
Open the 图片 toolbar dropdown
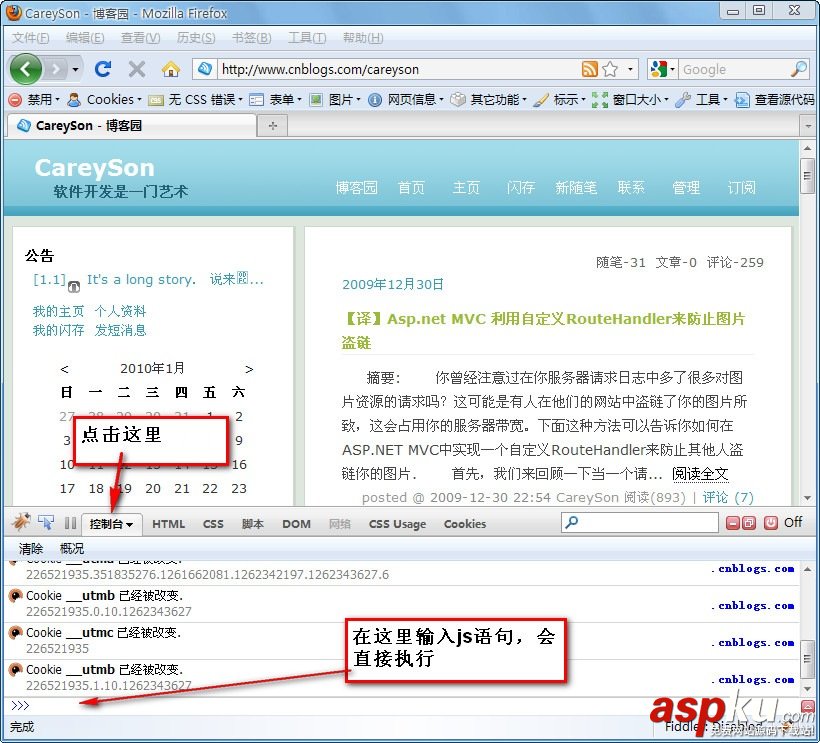click(335, 99)
